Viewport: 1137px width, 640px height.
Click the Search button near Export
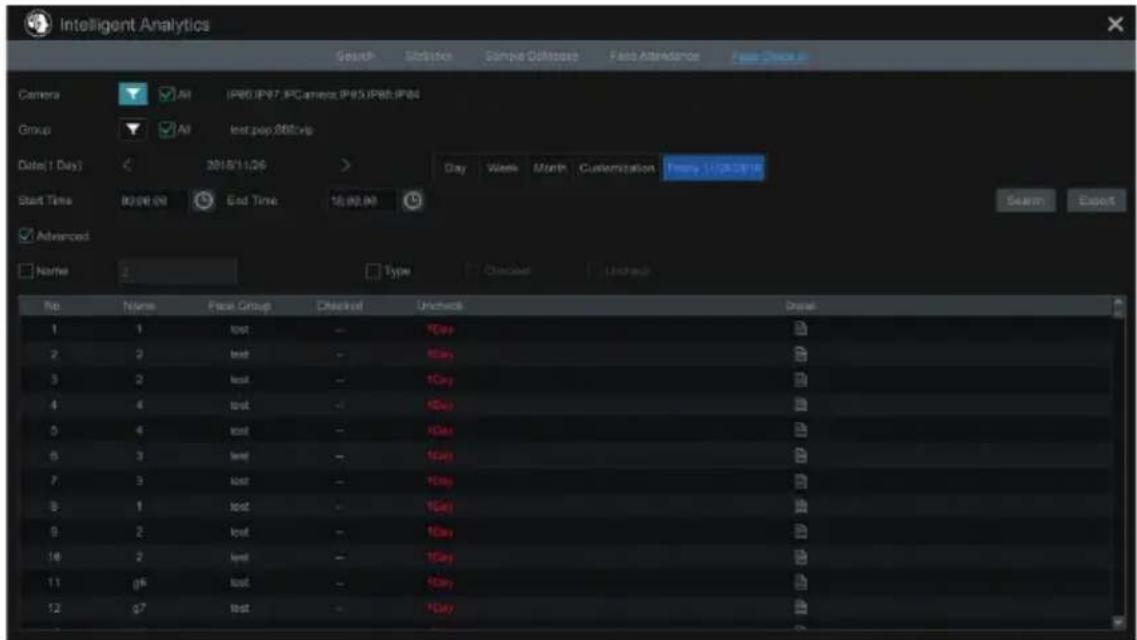point(1026,201)
